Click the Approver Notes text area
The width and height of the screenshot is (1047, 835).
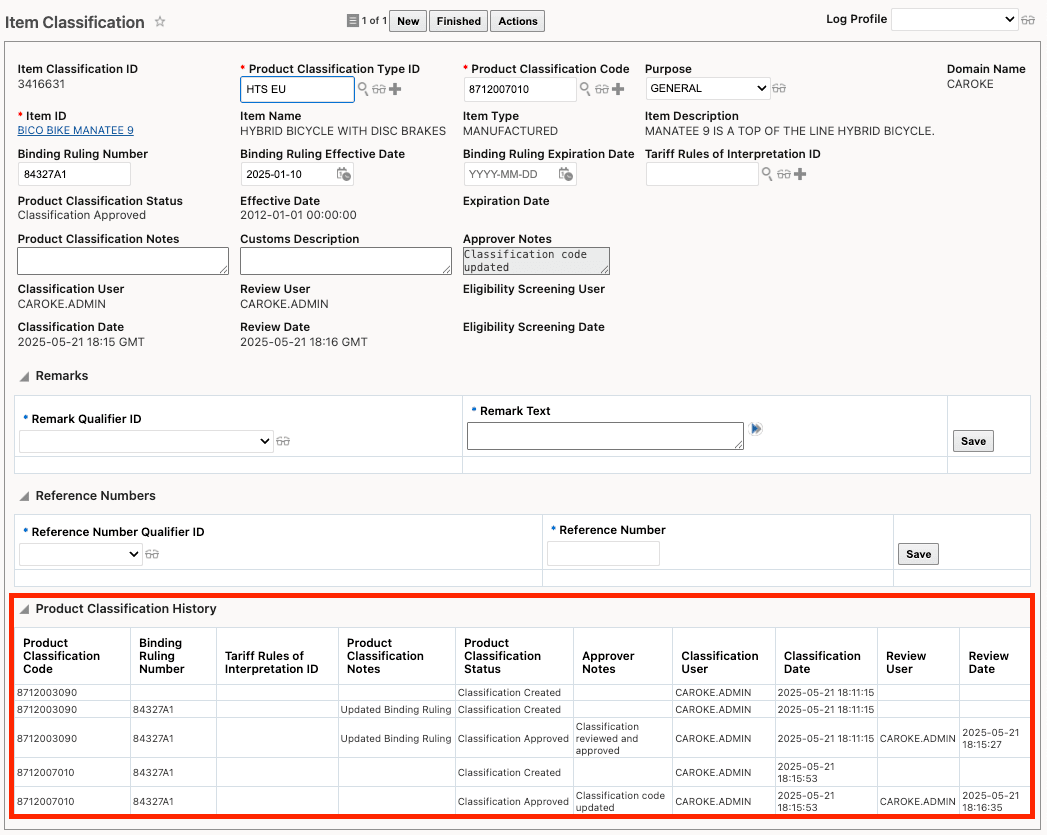tap(536, 261)
